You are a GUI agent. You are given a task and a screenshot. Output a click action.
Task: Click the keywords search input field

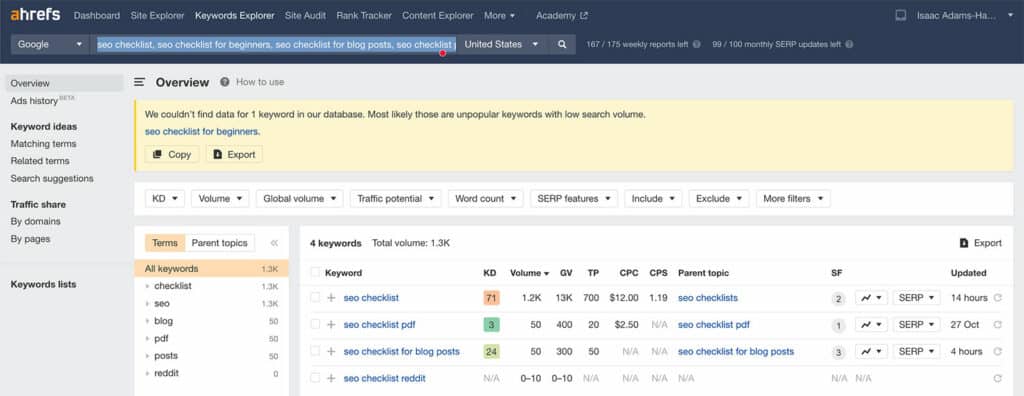click(274, 44)
